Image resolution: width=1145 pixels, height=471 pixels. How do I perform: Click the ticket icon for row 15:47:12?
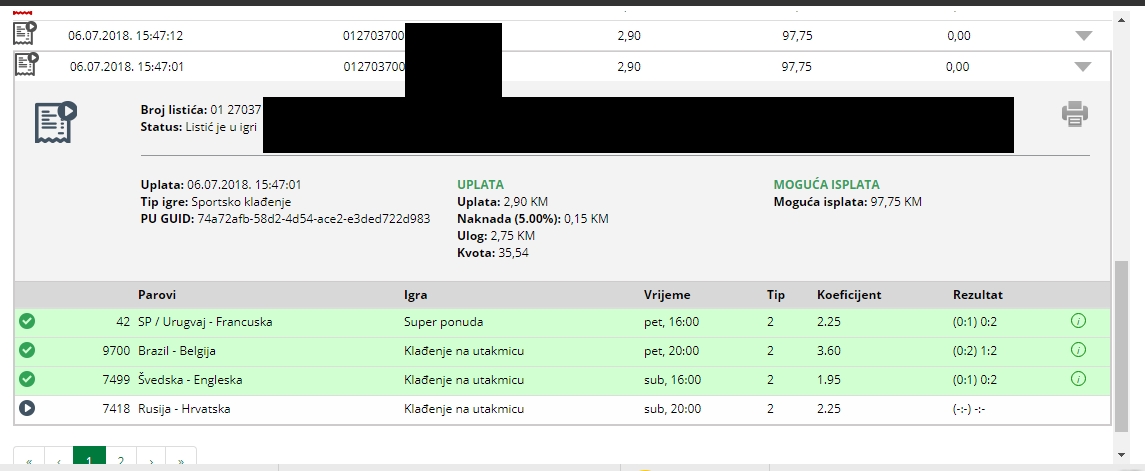(26, 33)
